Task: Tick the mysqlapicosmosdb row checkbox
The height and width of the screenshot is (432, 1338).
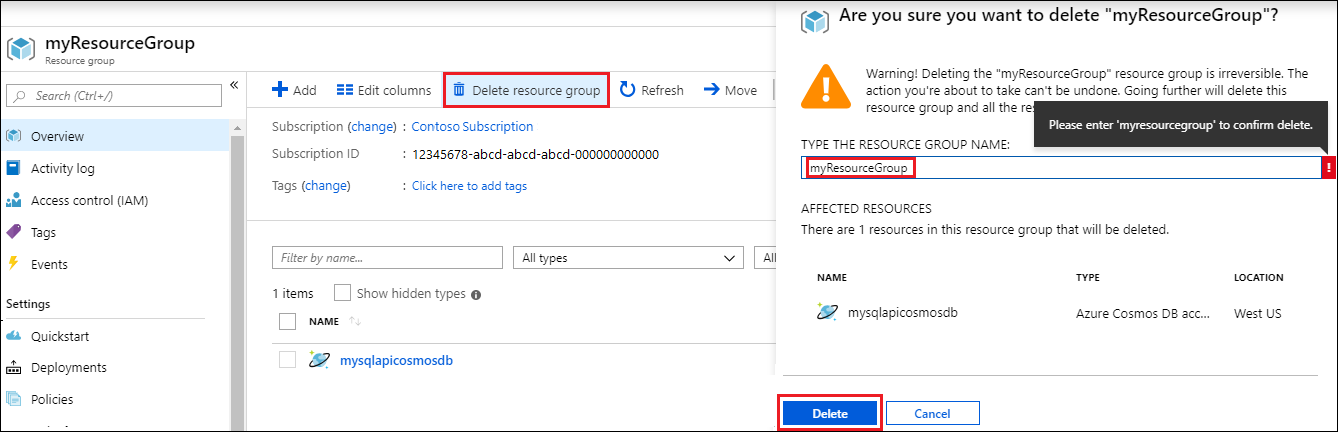Action: click(x=288, y=360)
